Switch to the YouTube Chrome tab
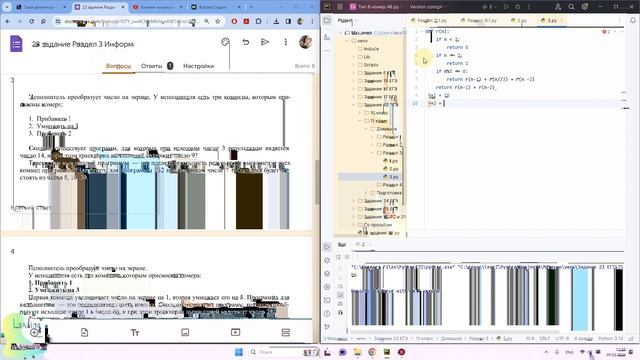Viewport: 640px width, 360px height. point(158,7)
